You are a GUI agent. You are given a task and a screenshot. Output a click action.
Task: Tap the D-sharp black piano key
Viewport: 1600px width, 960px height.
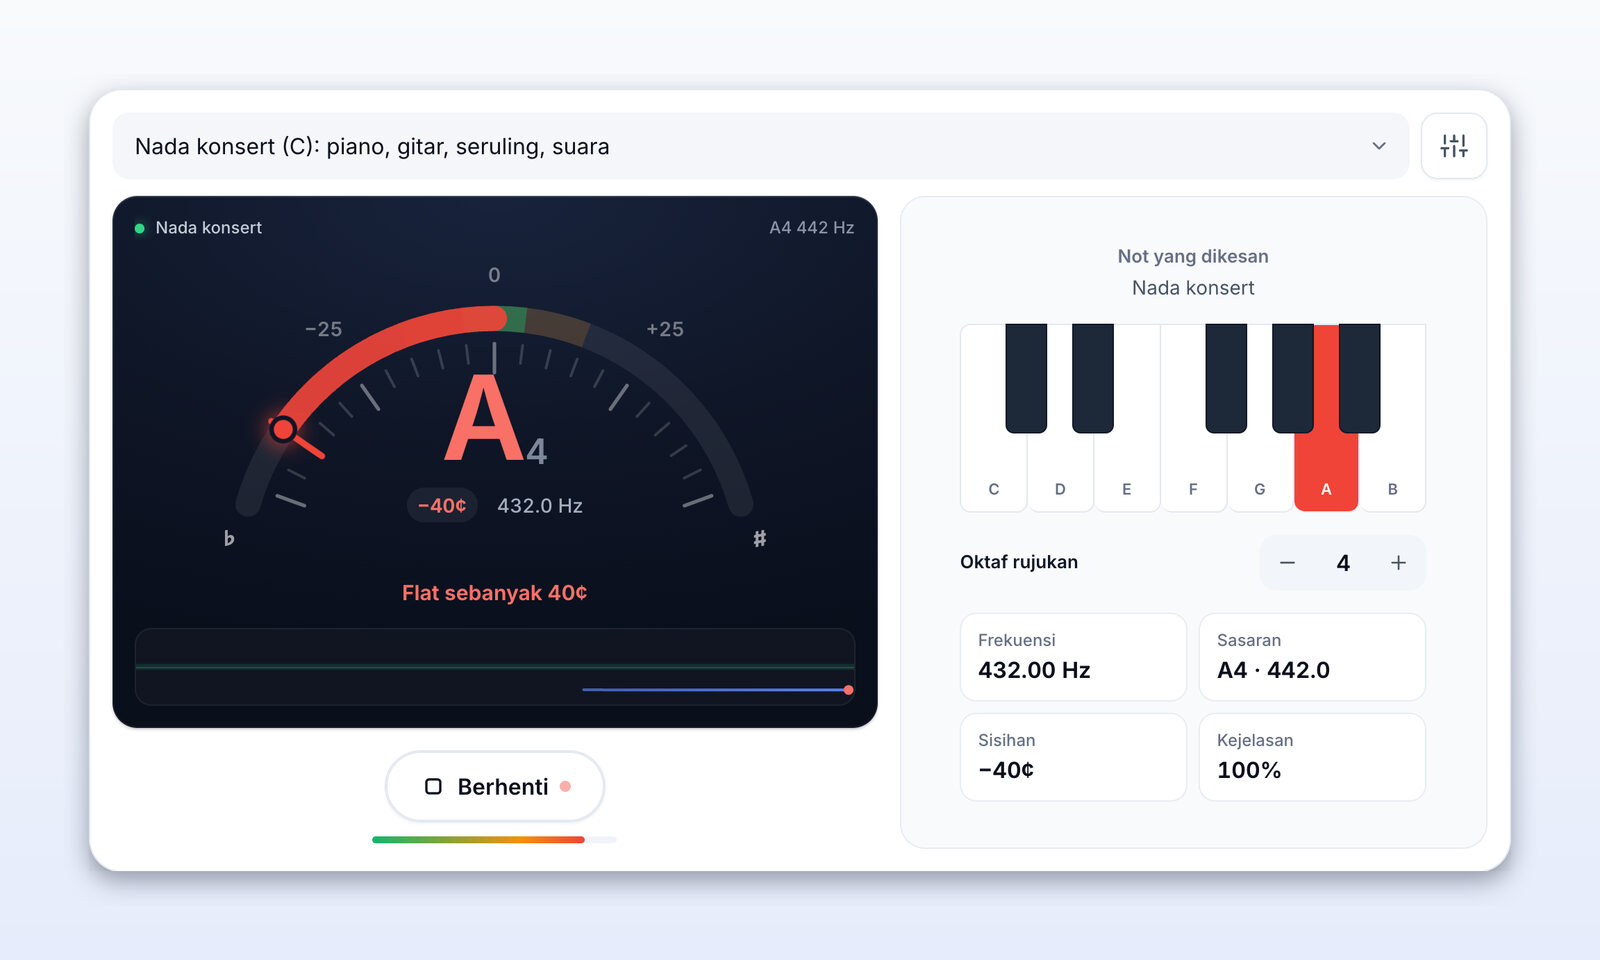[x=1093, y=378]
